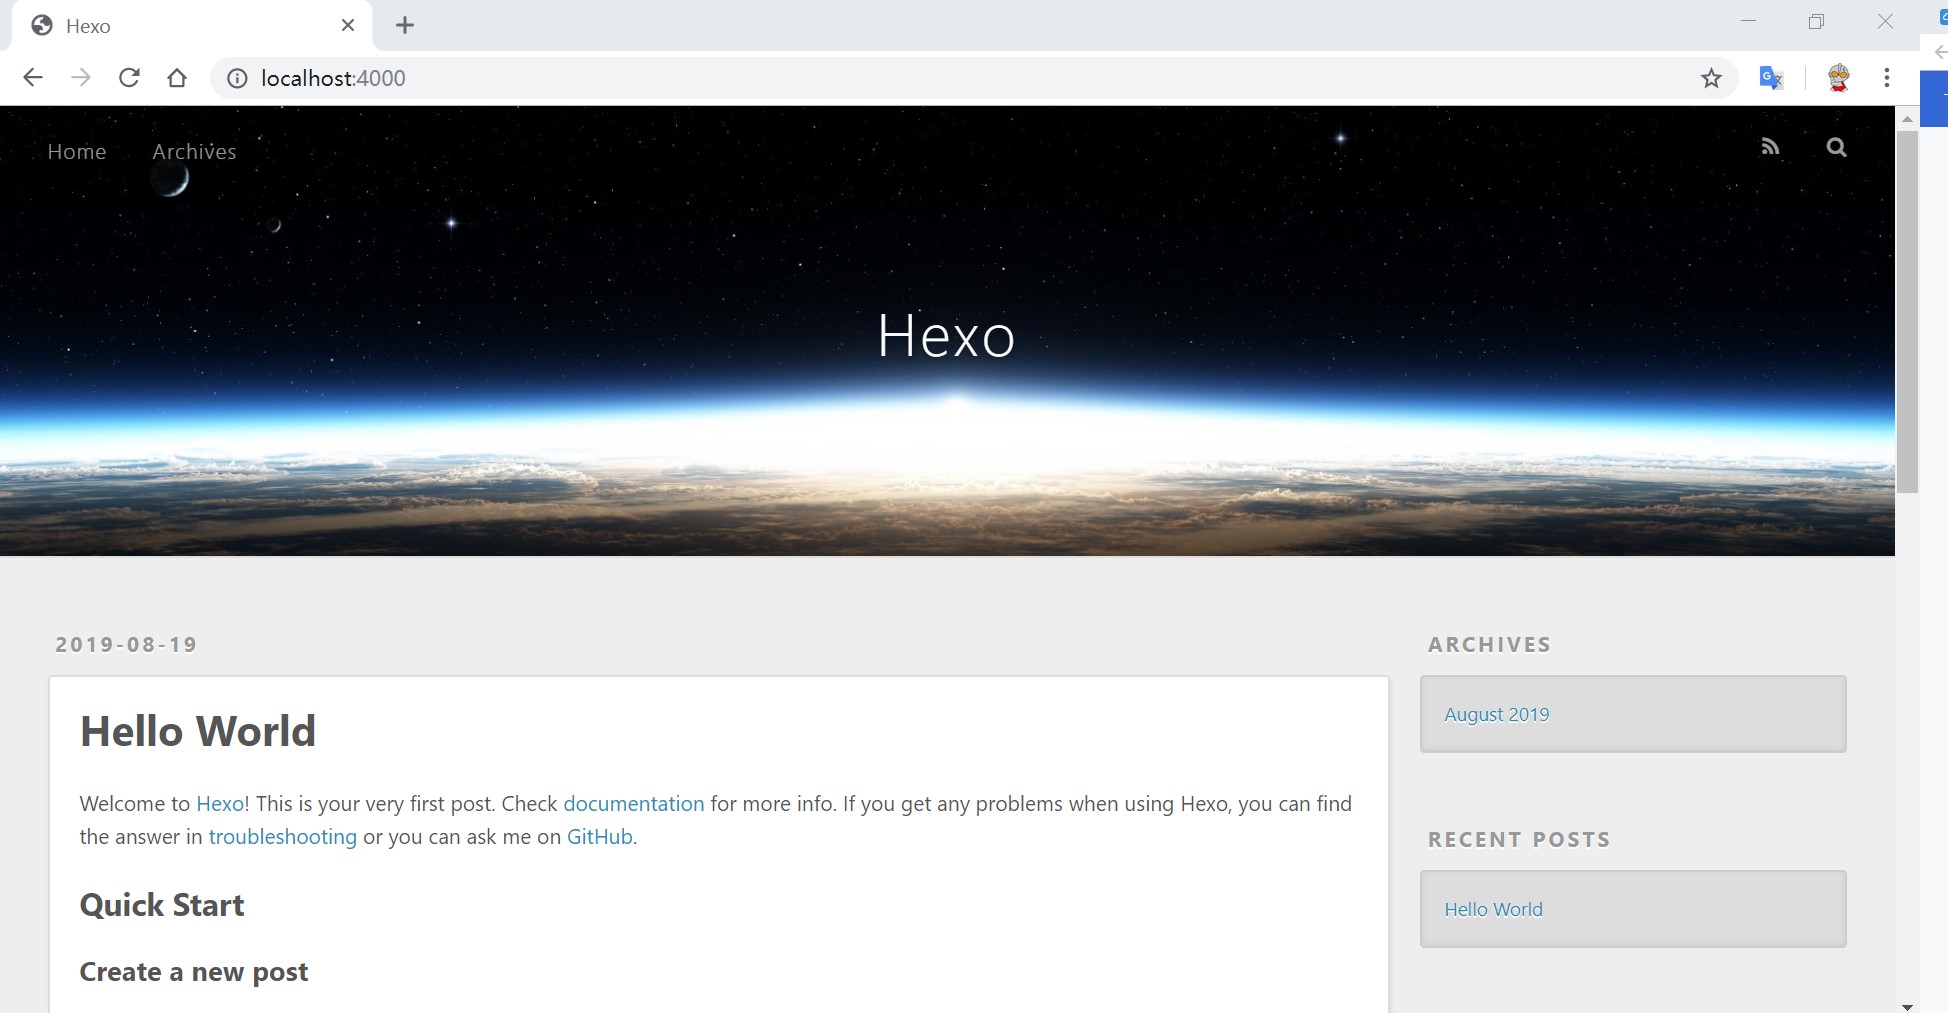Follow the documentation link

coord(633,804)
